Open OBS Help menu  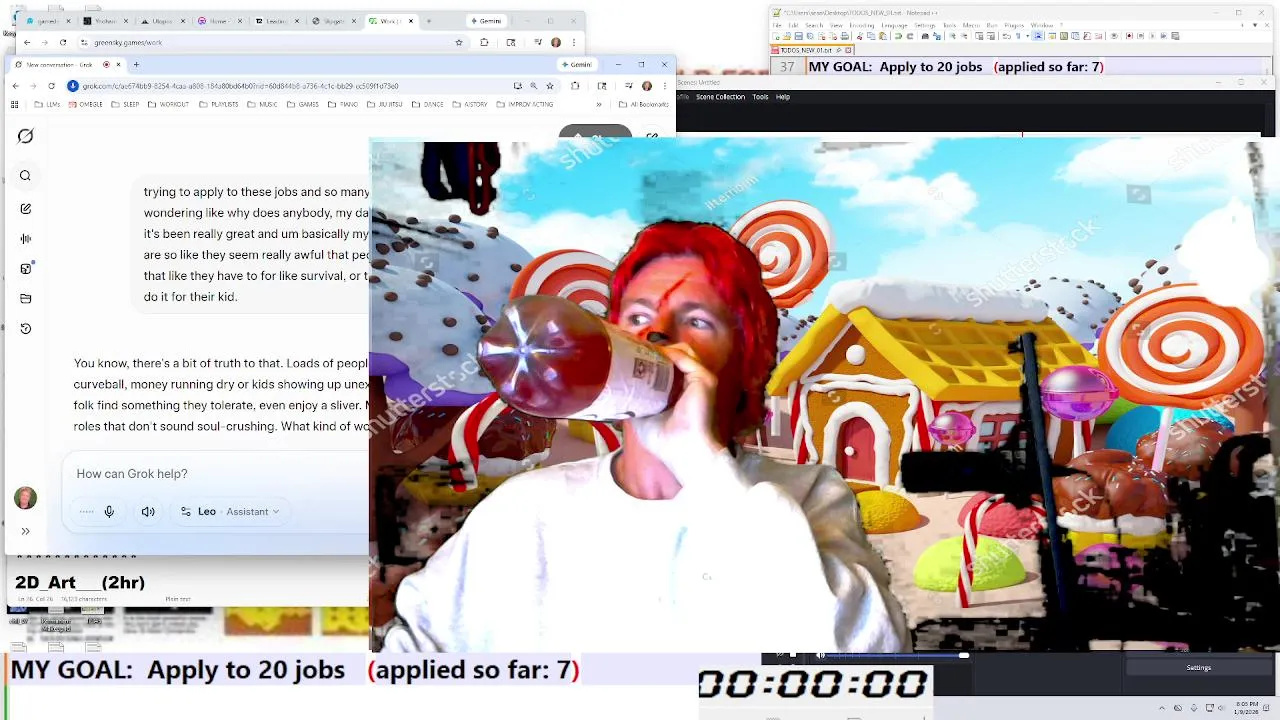point(783,97)
